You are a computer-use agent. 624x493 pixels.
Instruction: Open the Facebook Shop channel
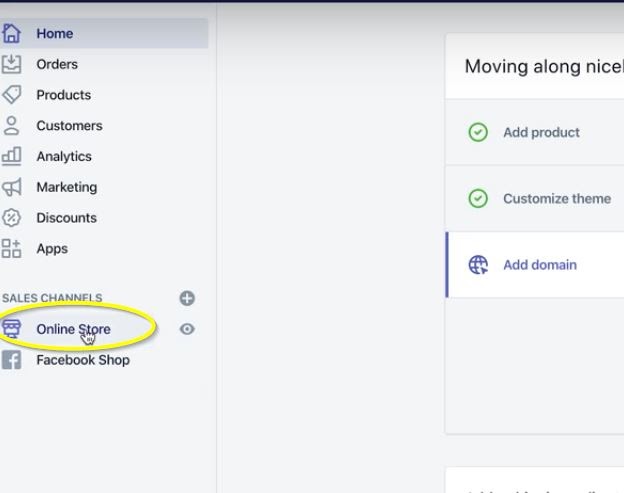[x=83, y=360]
